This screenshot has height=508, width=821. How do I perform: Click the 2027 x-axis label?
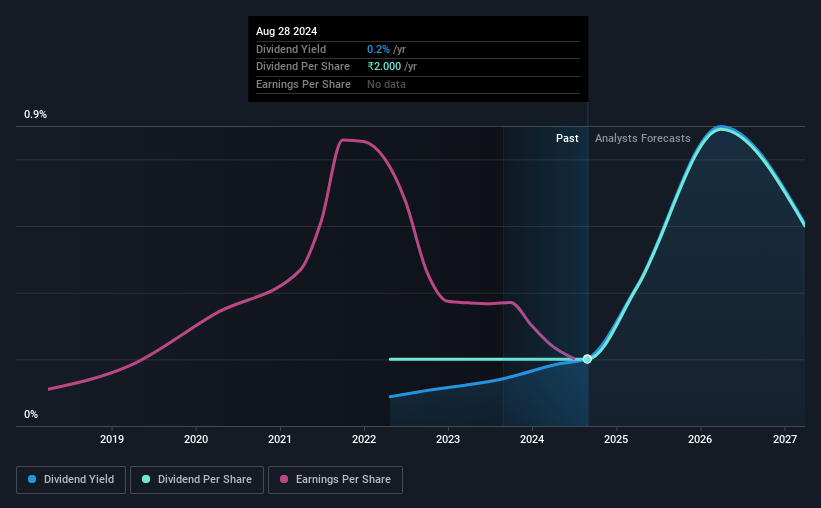785,439
